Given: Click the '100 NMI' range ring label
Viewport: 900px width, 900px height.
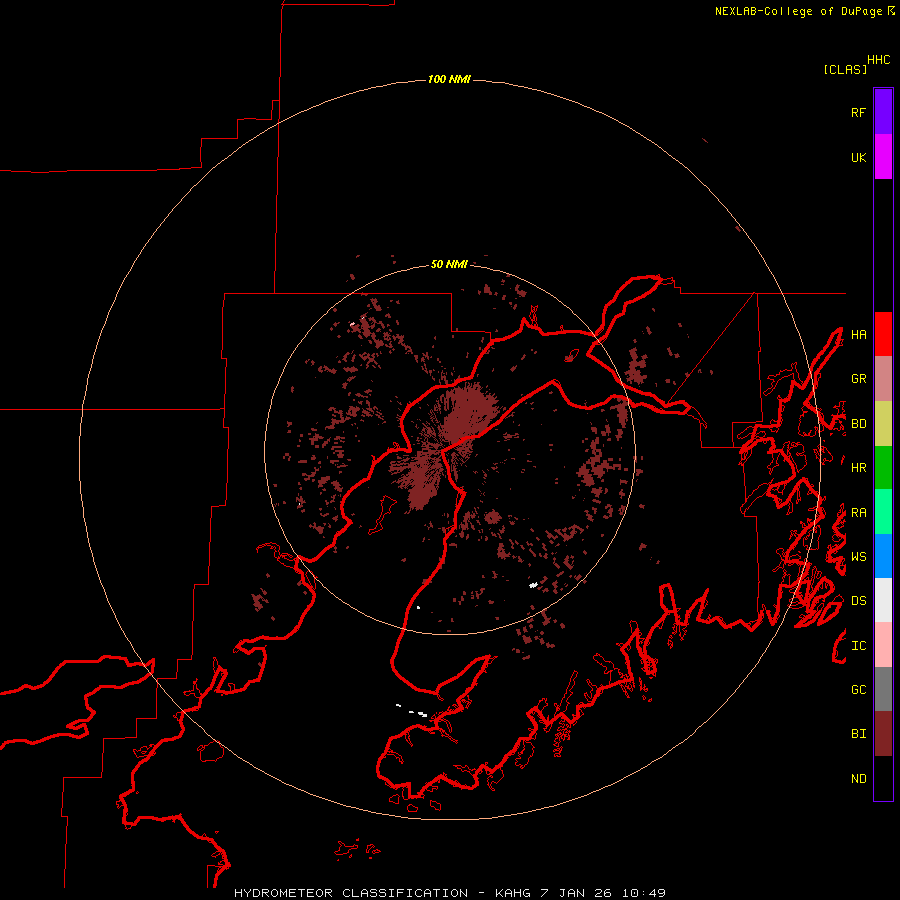Looking at the screenshot, I should click(449, 79).
